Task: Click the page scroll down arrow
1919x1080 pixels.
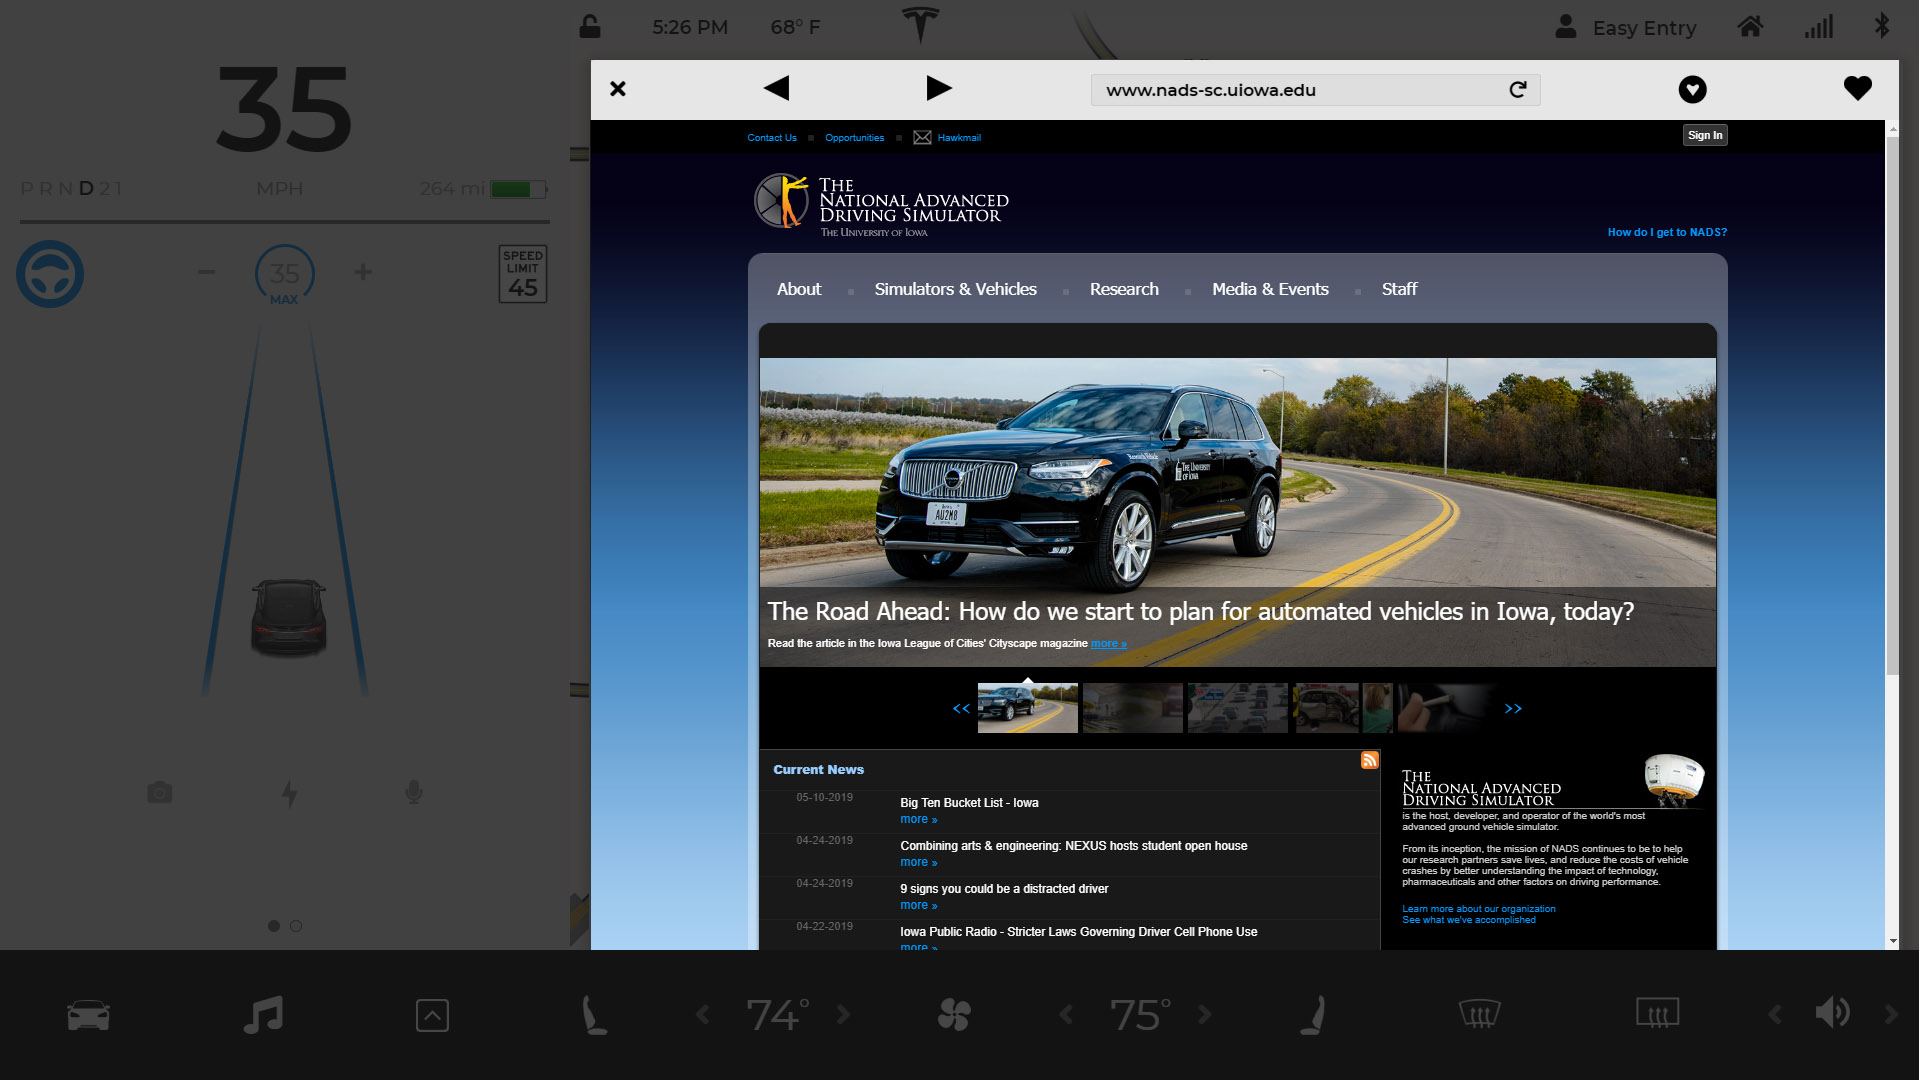Action: coord(1892,941)
